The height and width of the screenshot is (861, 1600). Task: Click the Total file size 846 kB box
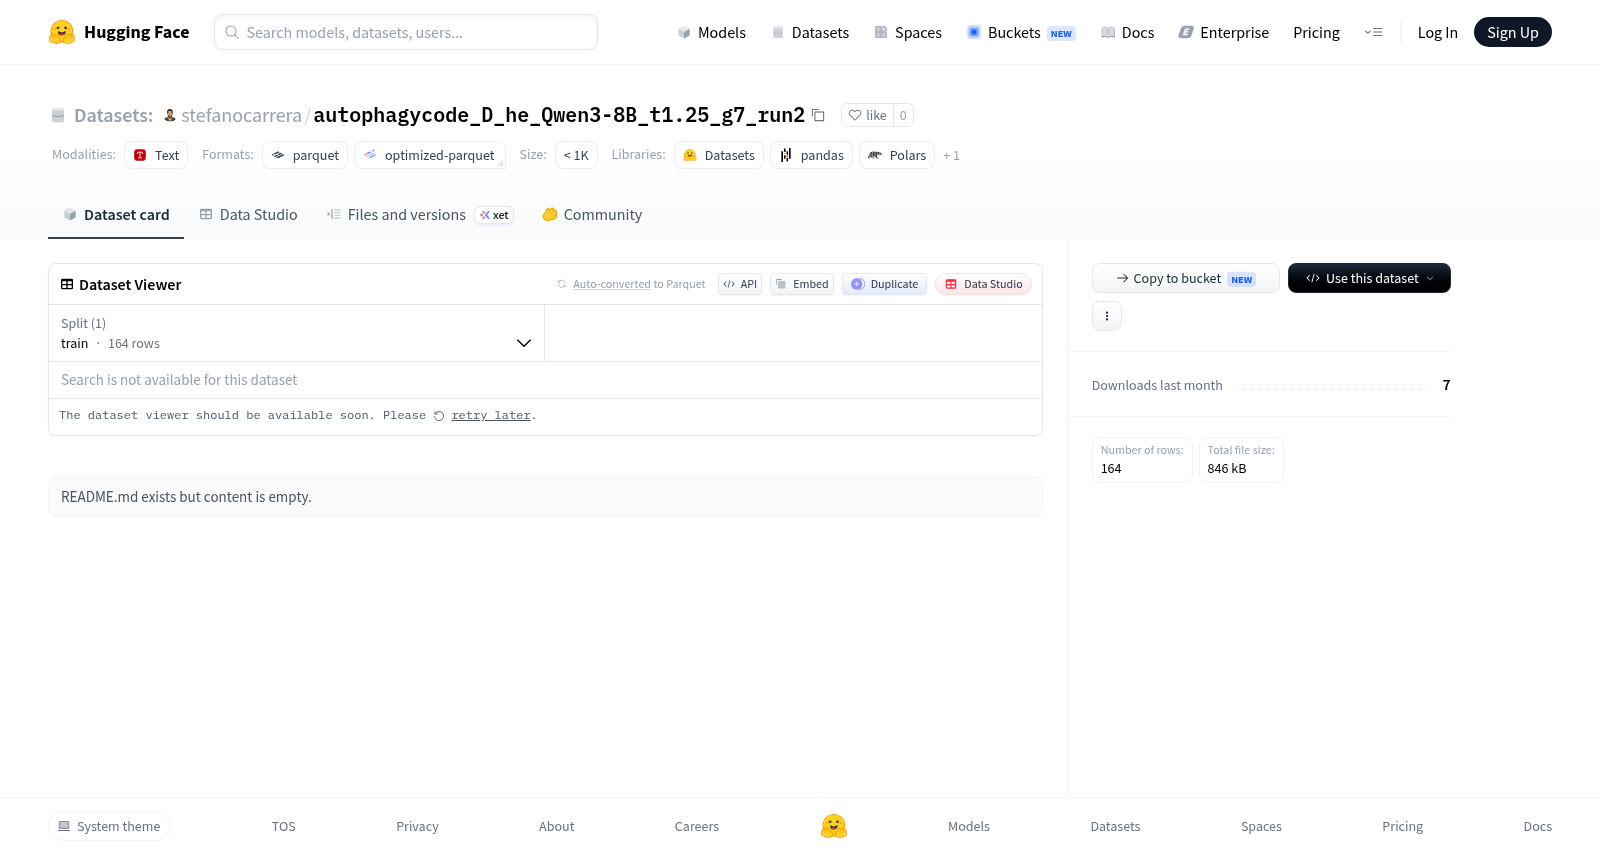click(x=1241, y=460)
